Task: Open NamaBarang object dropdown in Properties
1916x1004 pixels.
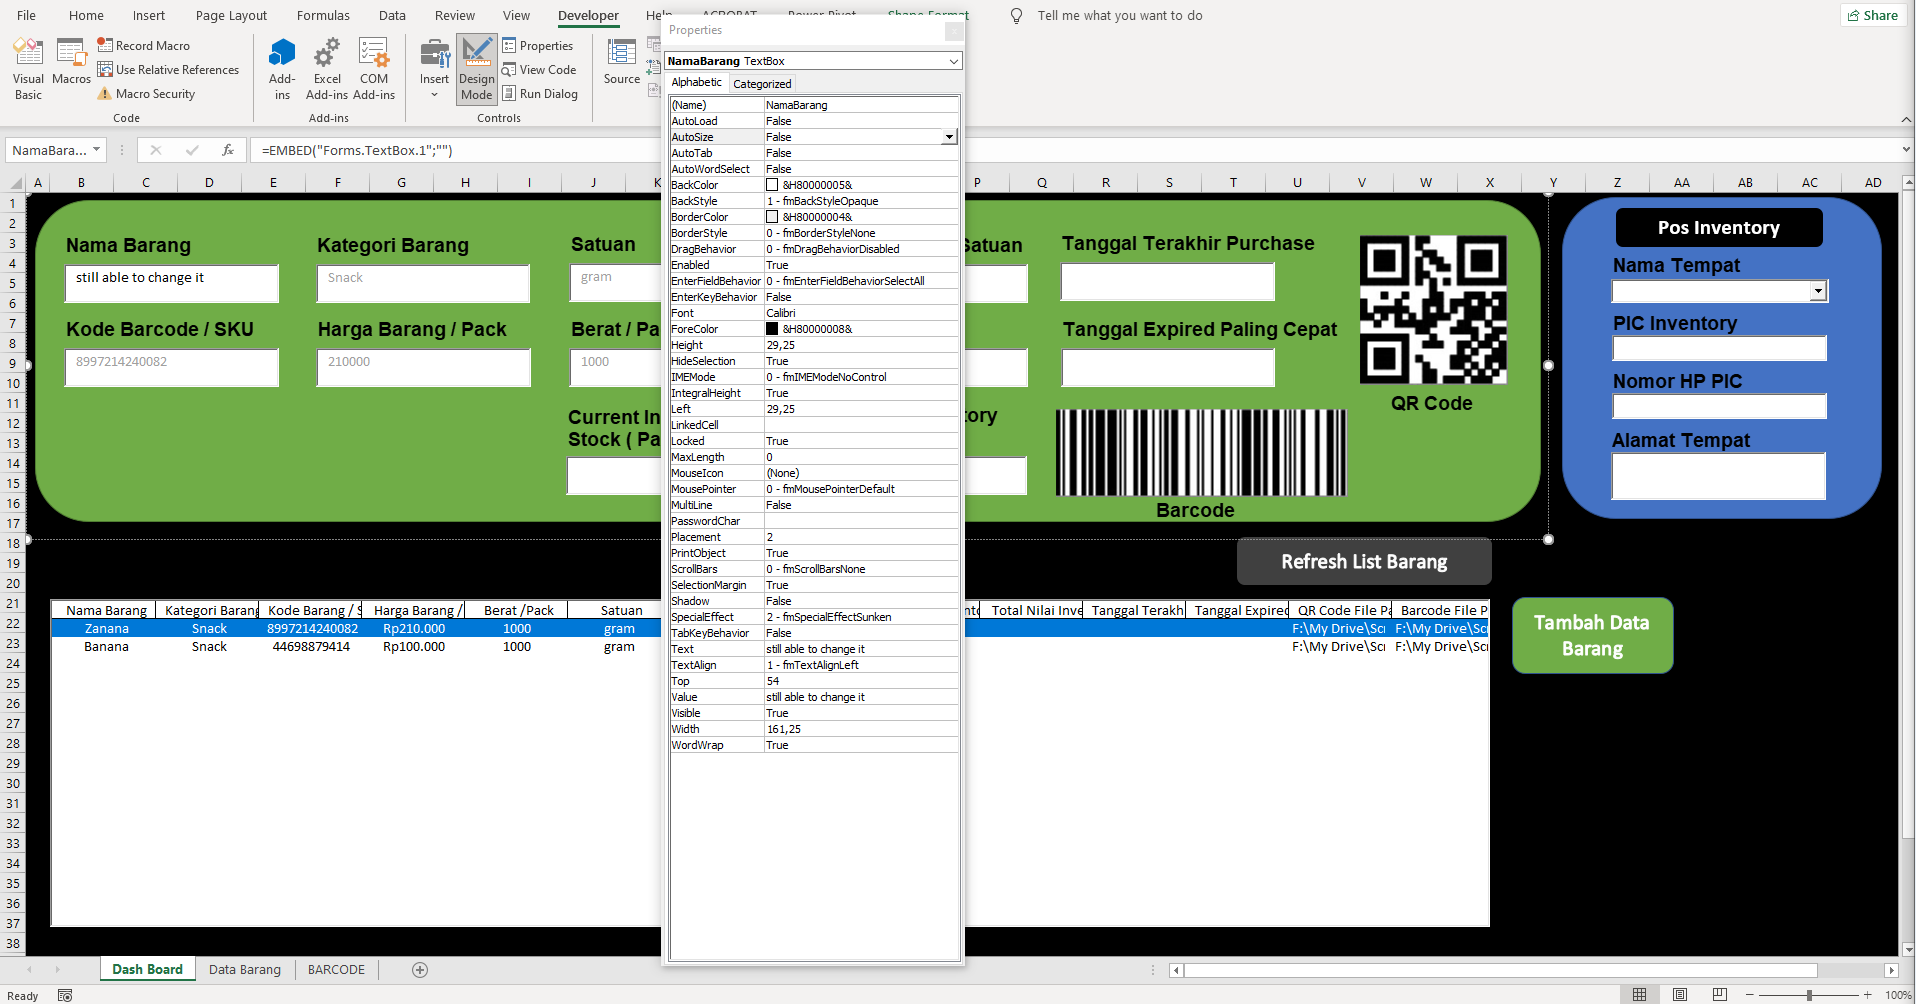Action: point(954,61)
